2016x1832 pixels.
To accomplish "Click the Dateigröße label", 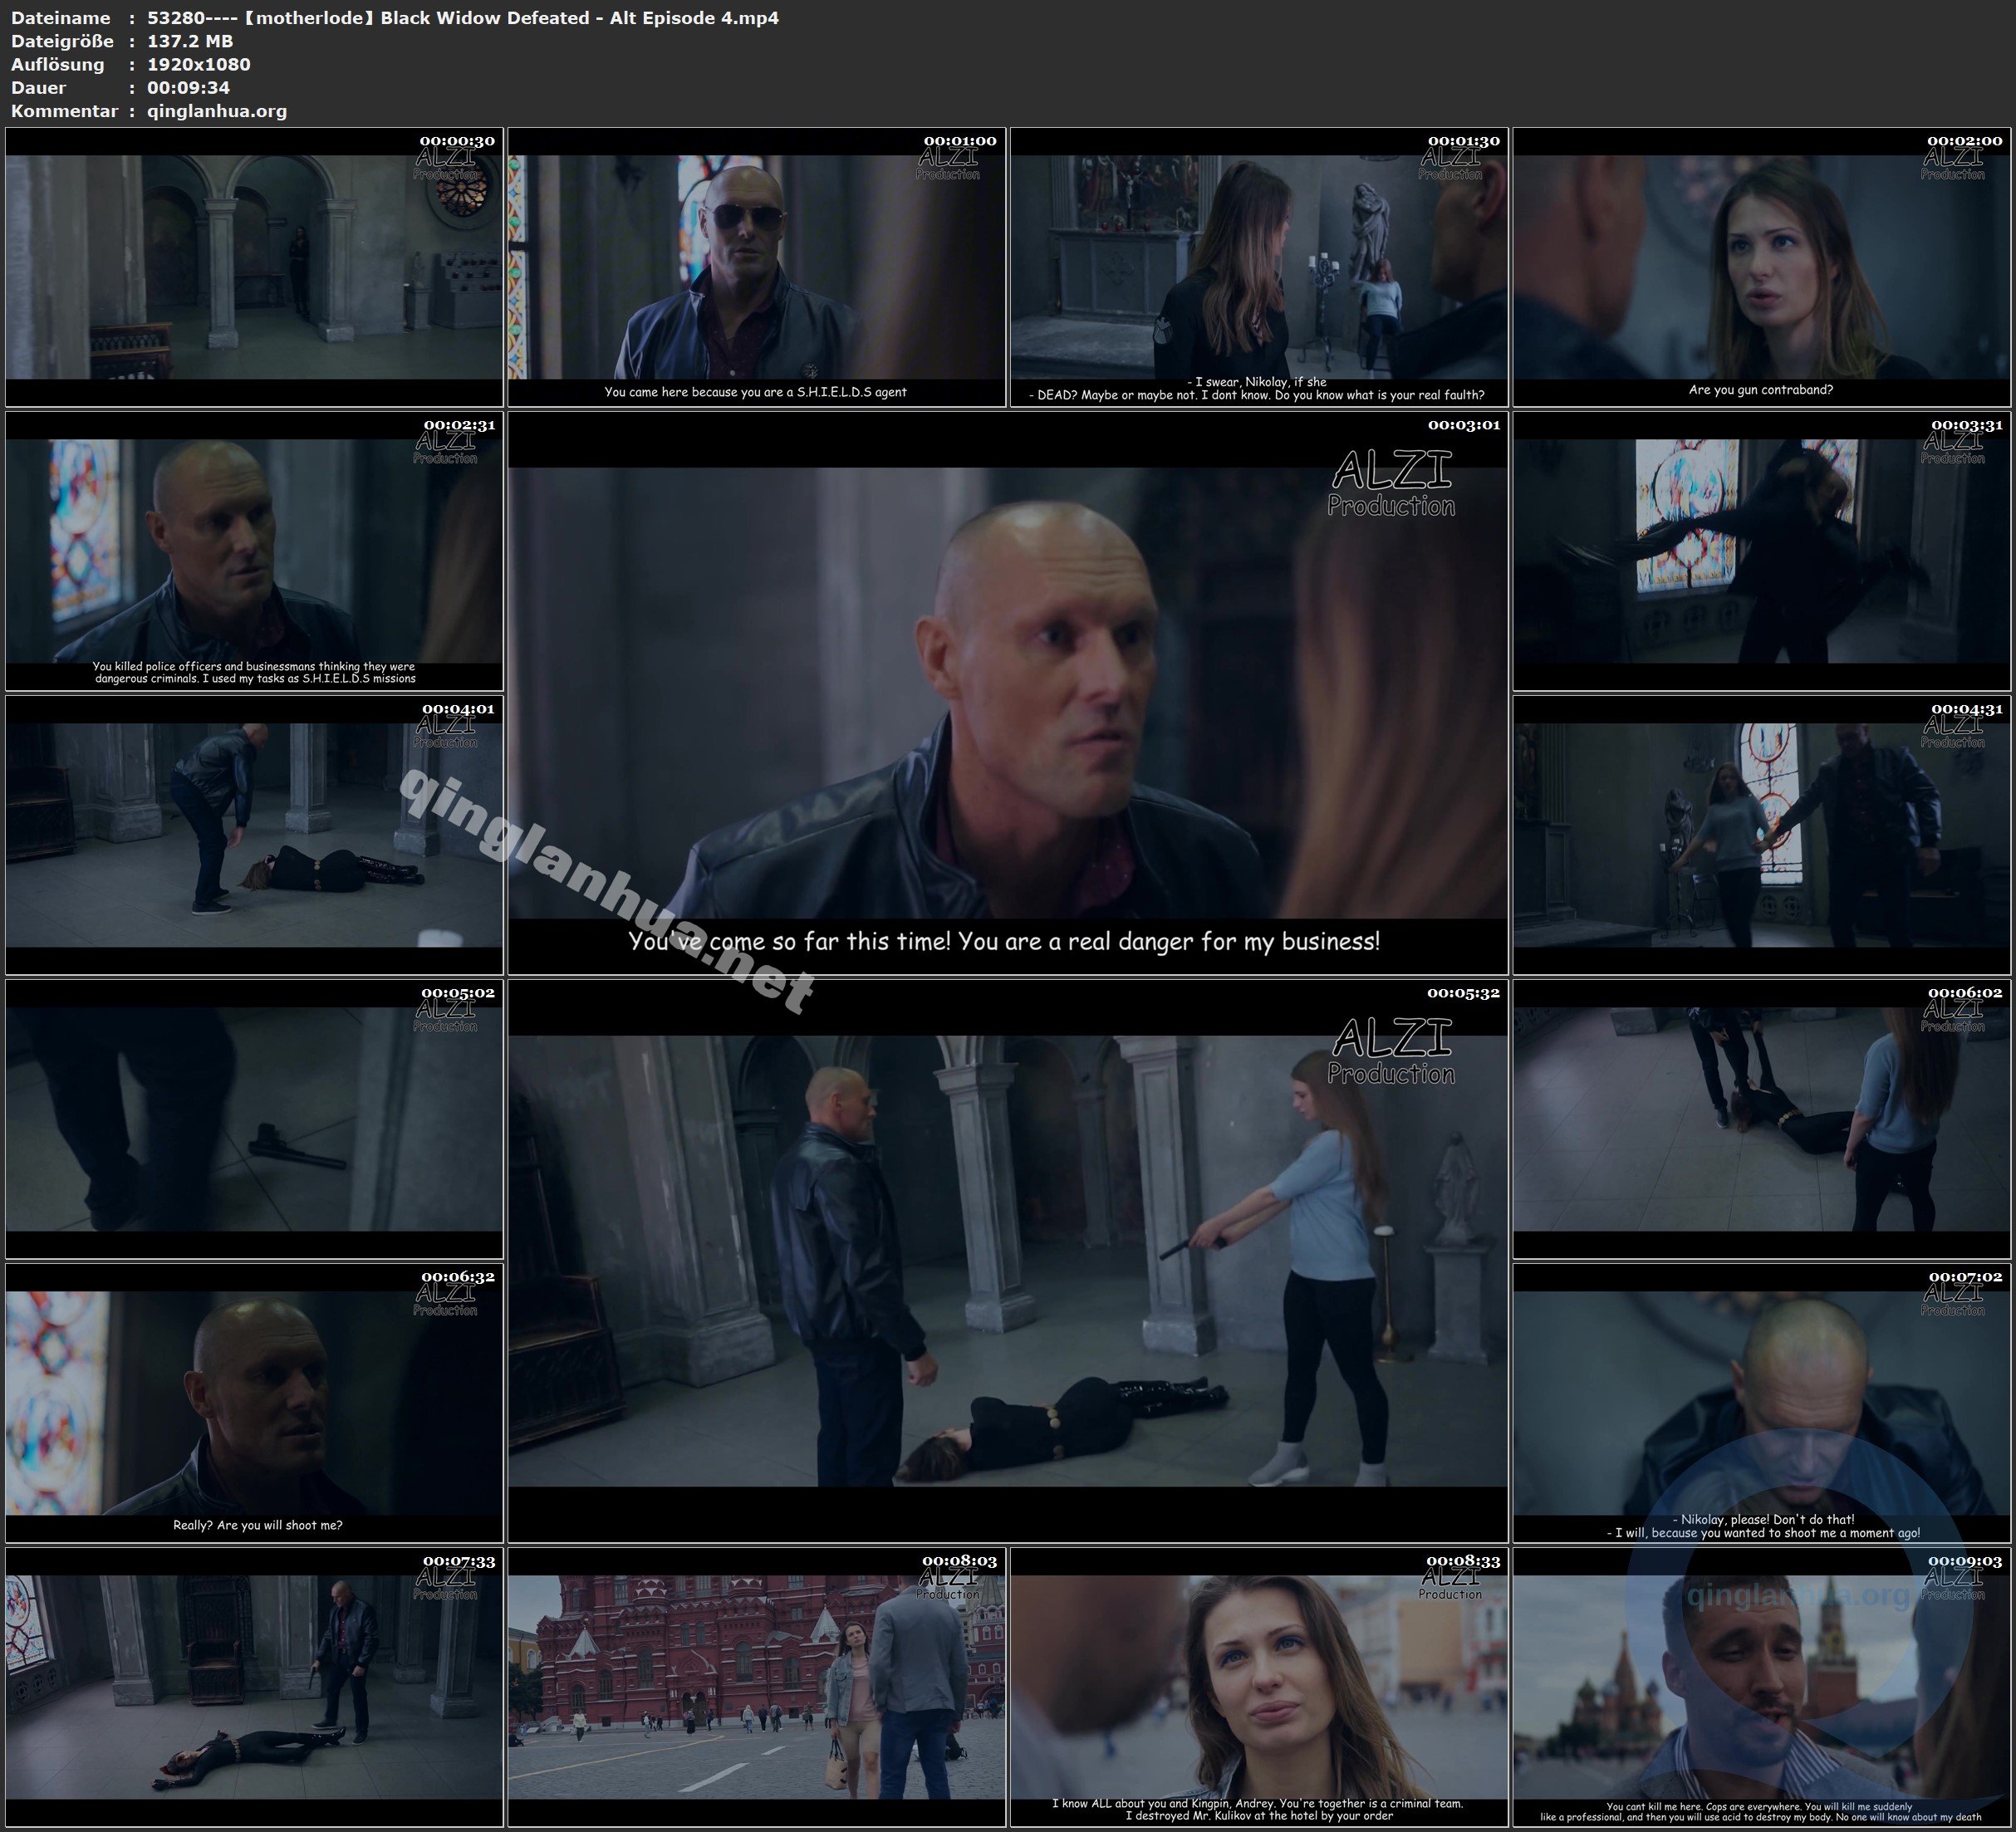I will coord(63,41).
